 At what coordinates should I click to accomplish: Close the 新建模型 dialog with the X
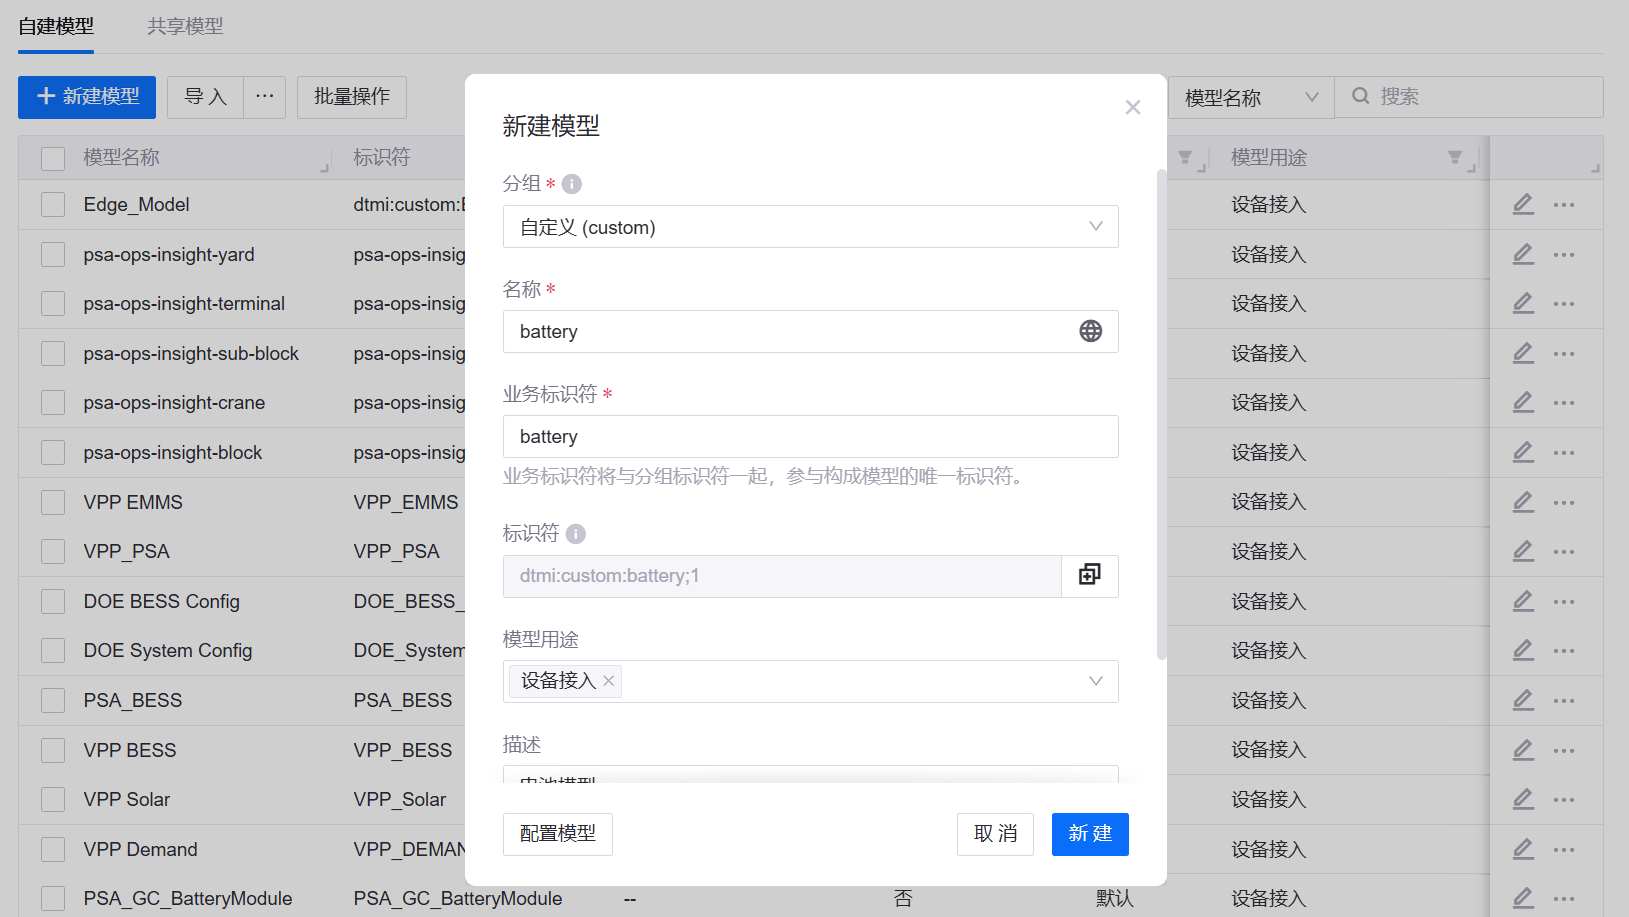(x=1132, y=107)
